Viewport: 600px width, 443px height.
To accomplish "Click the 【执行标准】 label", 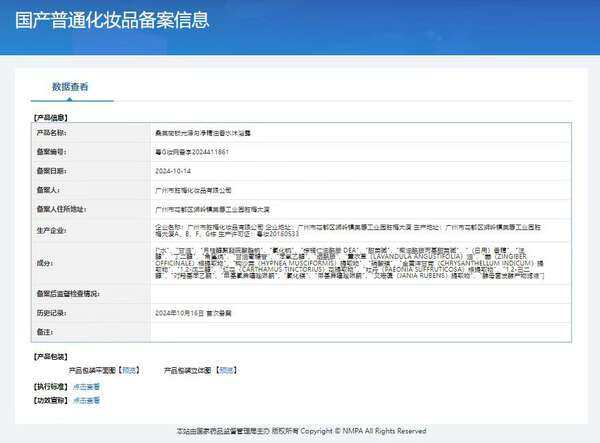I will click(x=51, y=387).
